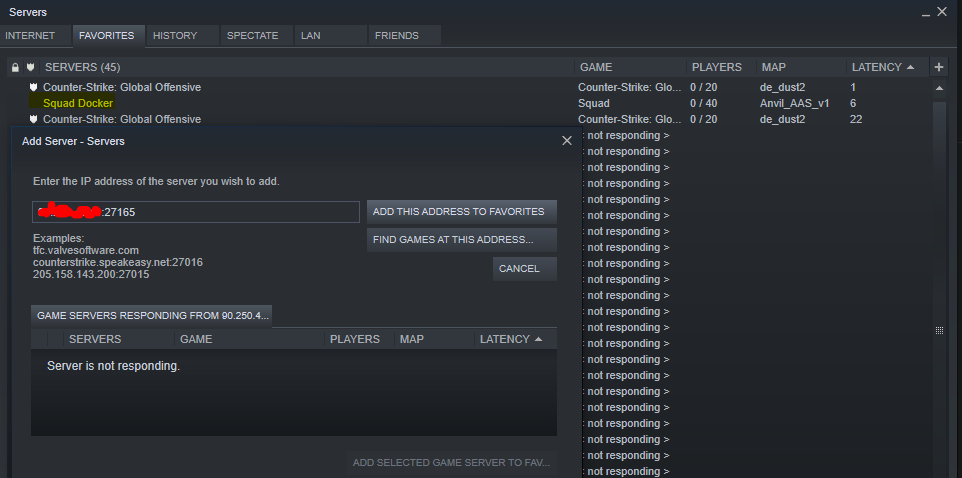Switch to the Internet tab
The image size is (962, 478).
click(x=36, y=36)
